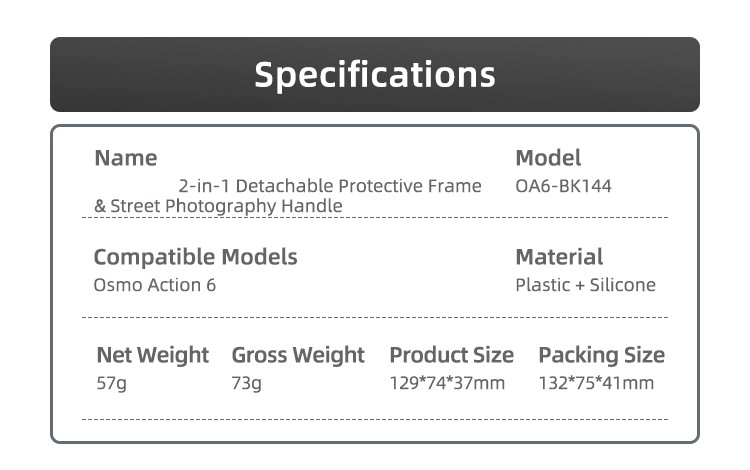Click the product name text 2-in-1 Detachable Protective Frame
Screen dimensions: 750x470
click(x=330, y=186)
